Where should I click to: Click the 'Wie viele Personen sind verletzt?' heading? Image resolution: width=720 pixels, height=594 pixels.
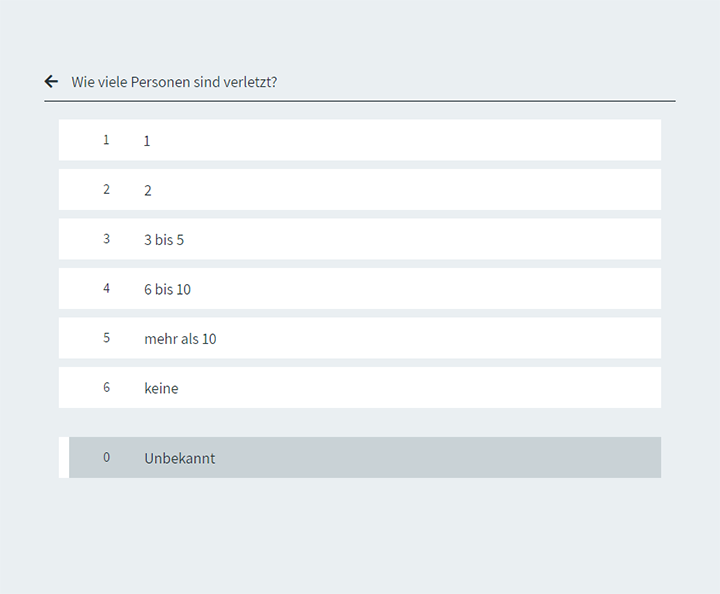pos(174,82)
